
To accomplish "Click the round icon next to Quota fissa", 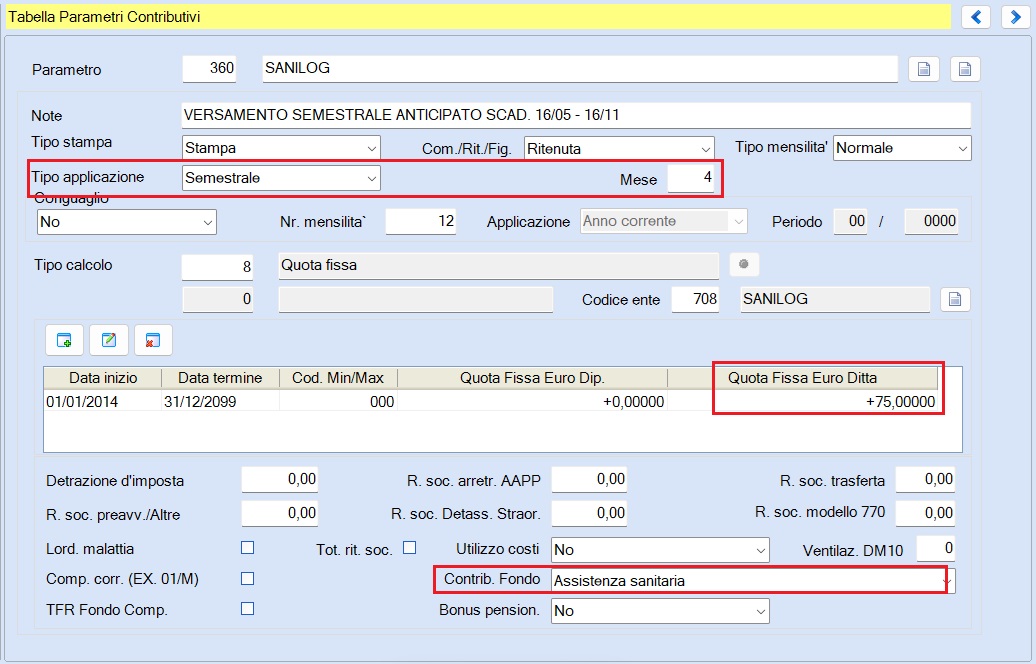I will point(744,264).
